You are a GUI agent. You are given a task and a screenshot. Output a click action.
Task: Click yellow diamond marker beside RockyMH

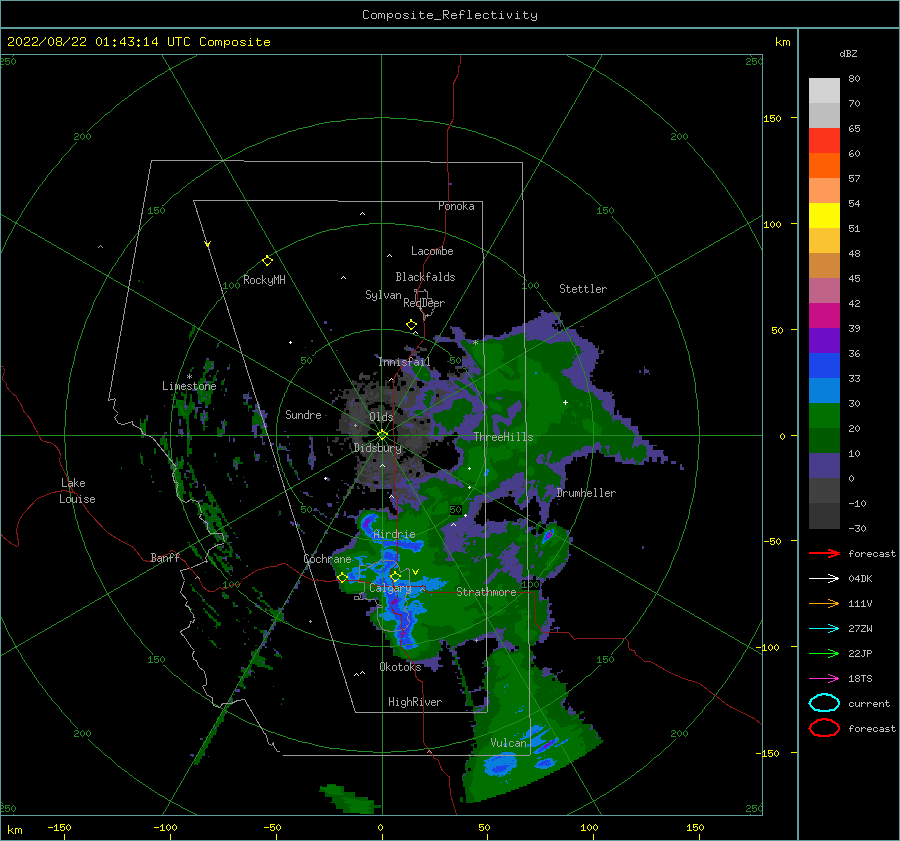(x=267, y=261)
